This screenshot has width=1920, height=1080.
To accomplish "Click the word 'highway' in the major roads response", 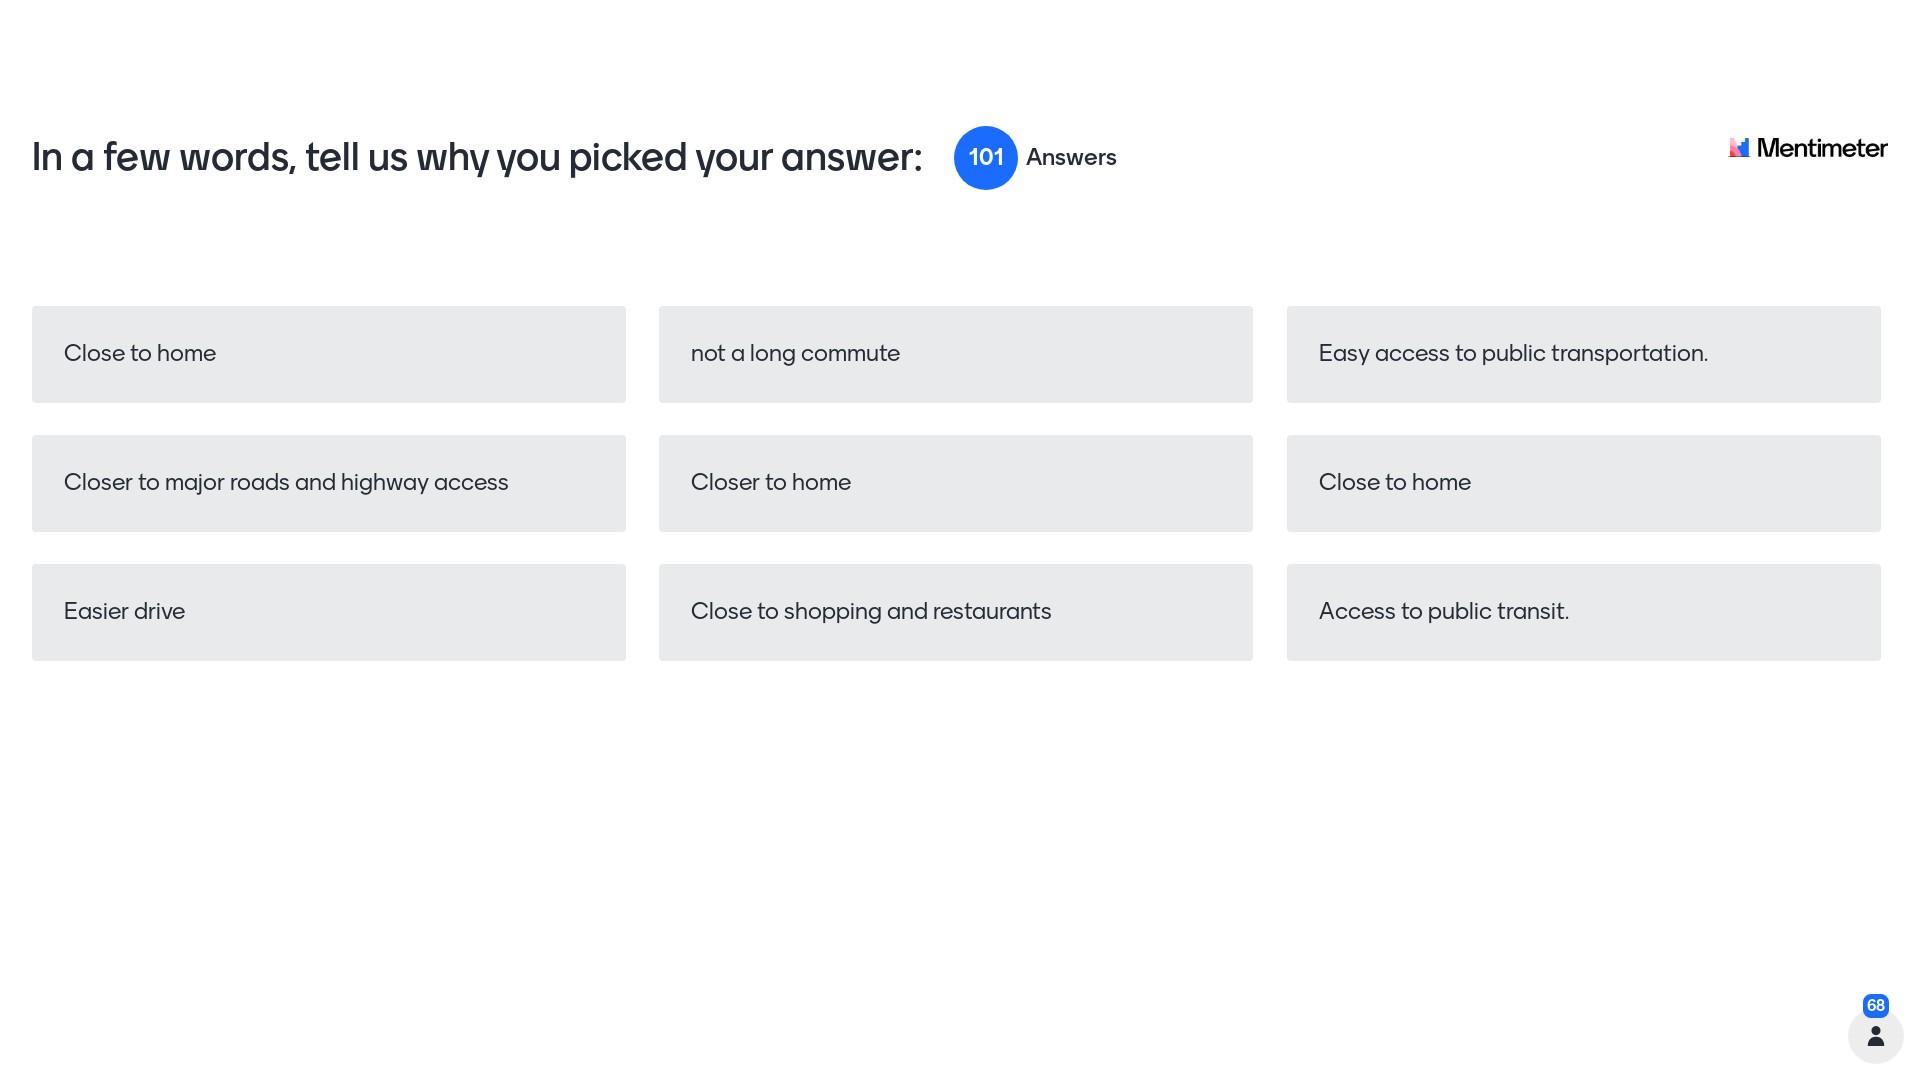I will coord(384,483).
